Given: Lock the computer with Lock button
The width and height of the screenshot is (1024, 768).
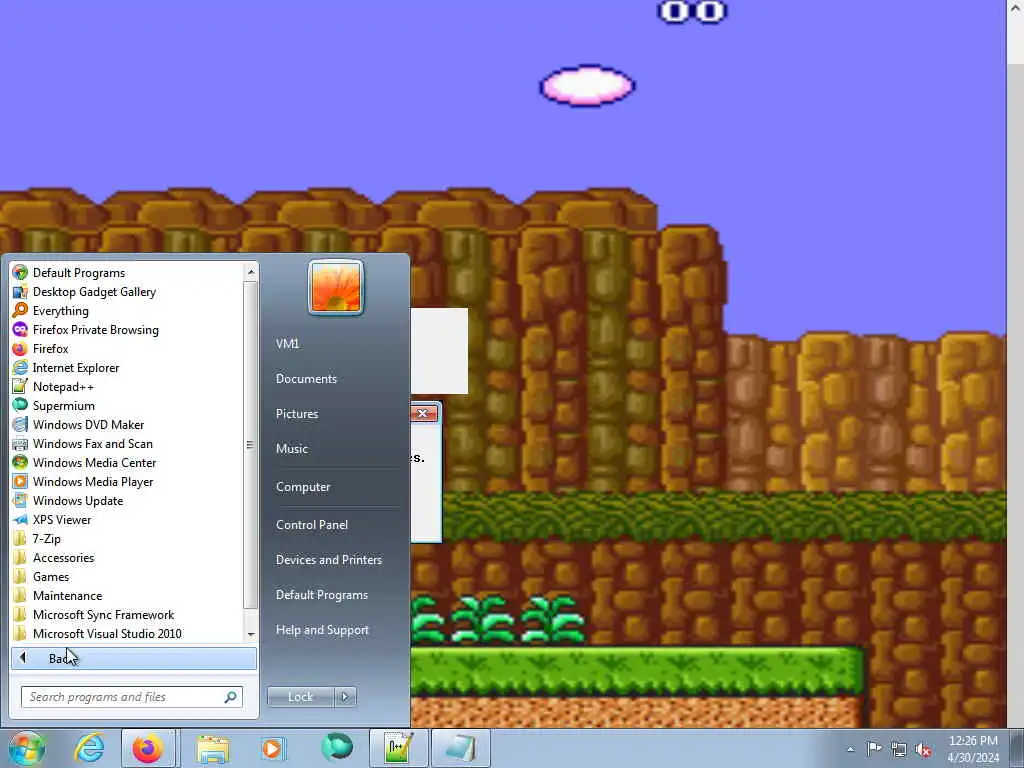Looking at the screenshot, I should pos(300,697).
